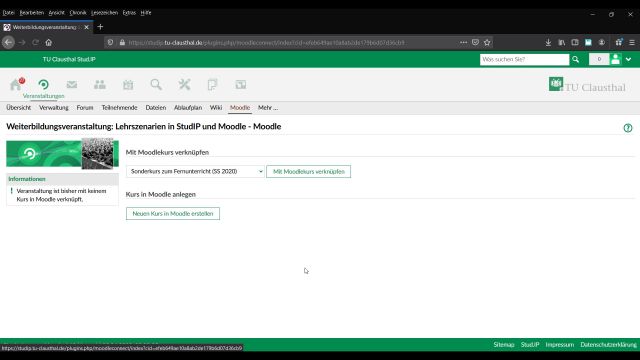Open the calendar planner icon
Screen dimensions: 640x360
click(x=128, y=84)
